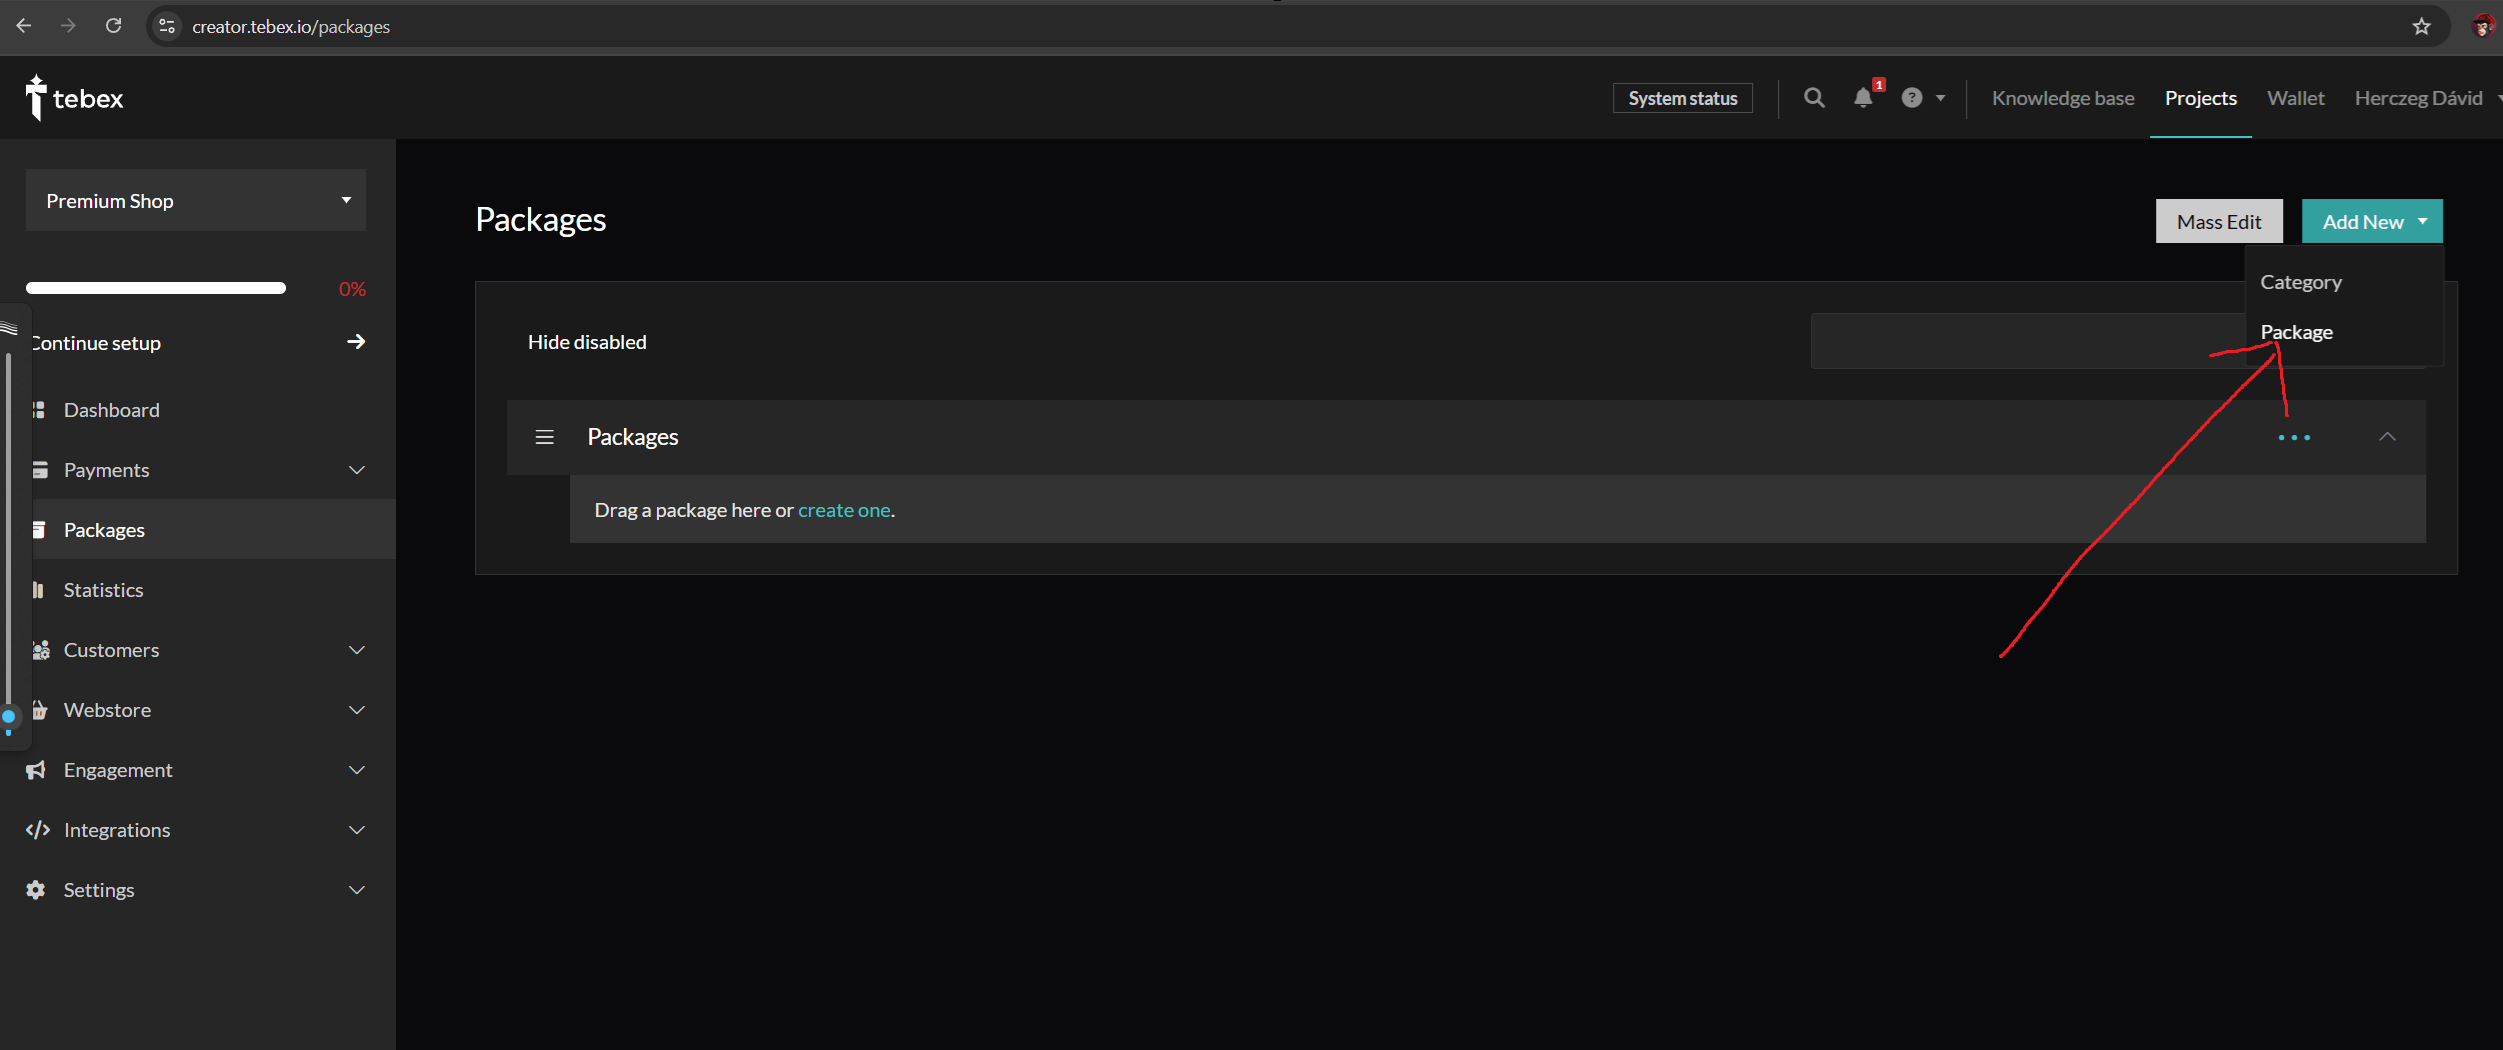Click the Mass Edit button

pos(2218,222)
